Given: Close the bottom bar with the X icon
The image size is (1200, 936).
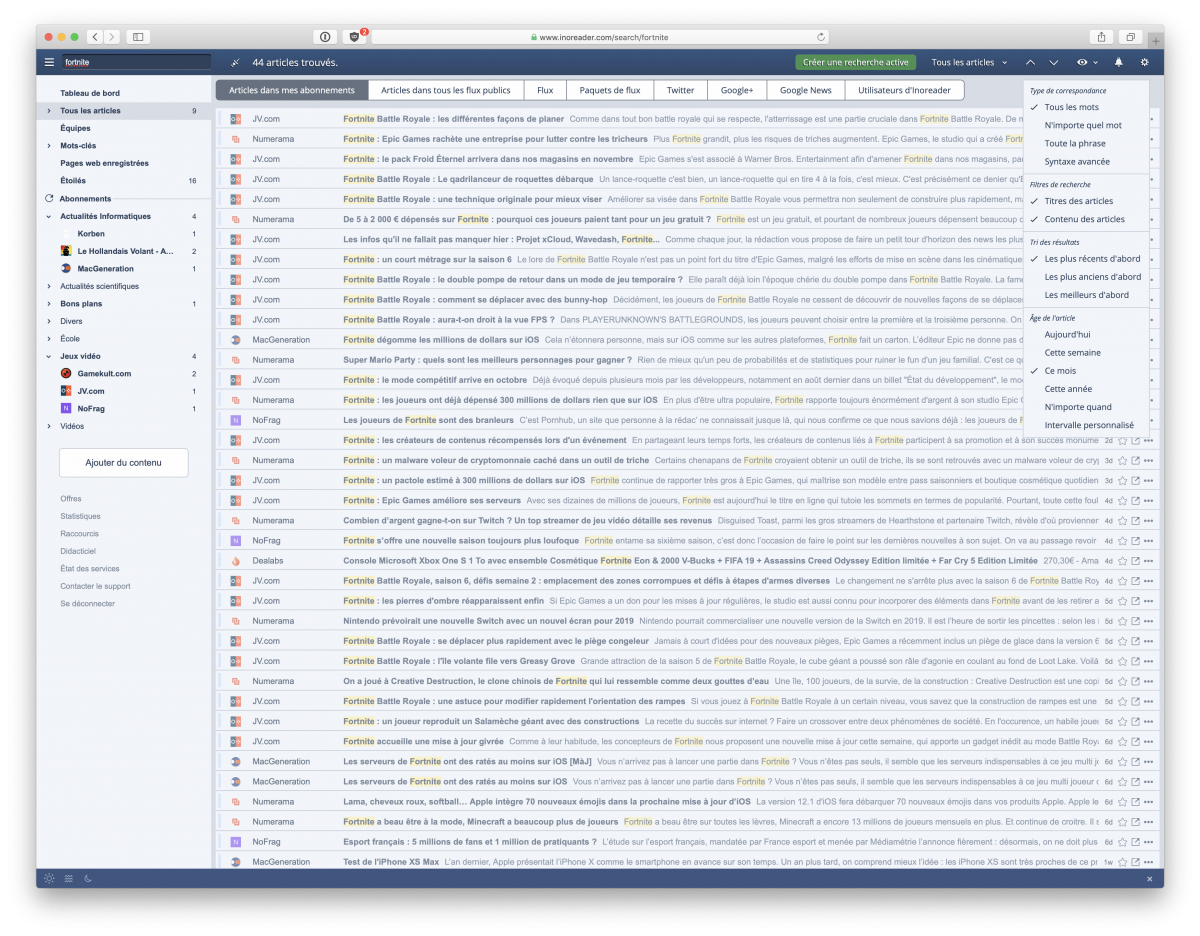Looking at the screenshot, I should 1149,879.
